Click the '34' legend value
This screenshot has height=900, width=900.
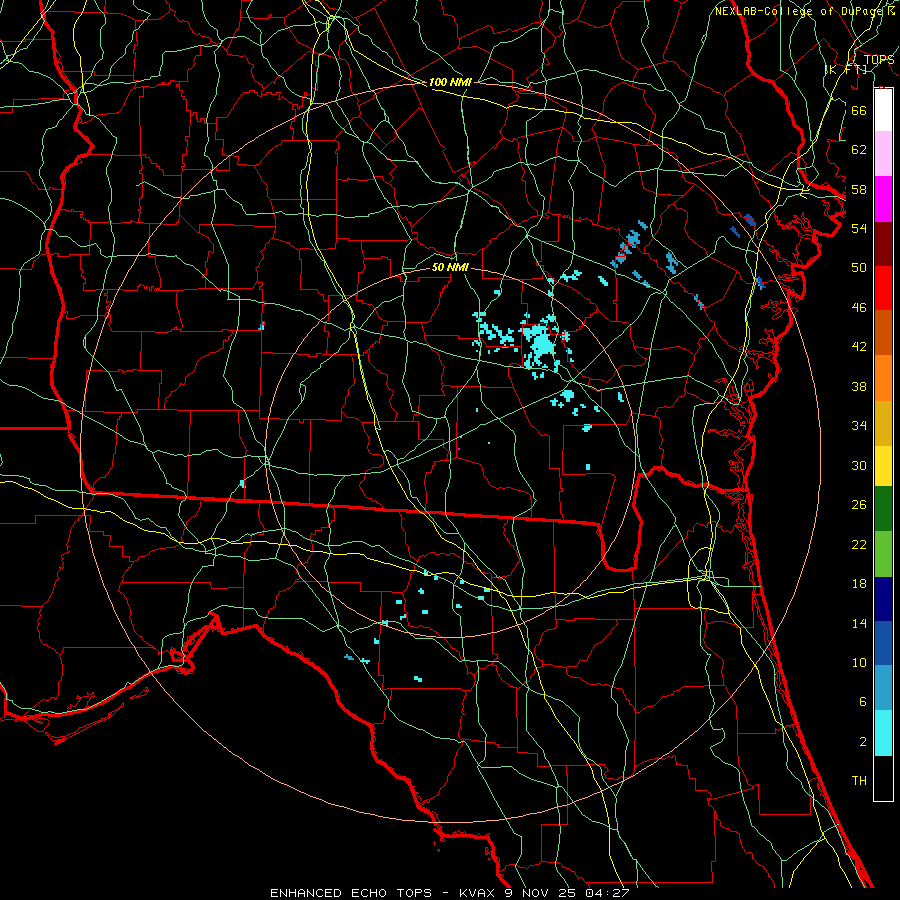[859, 426]
